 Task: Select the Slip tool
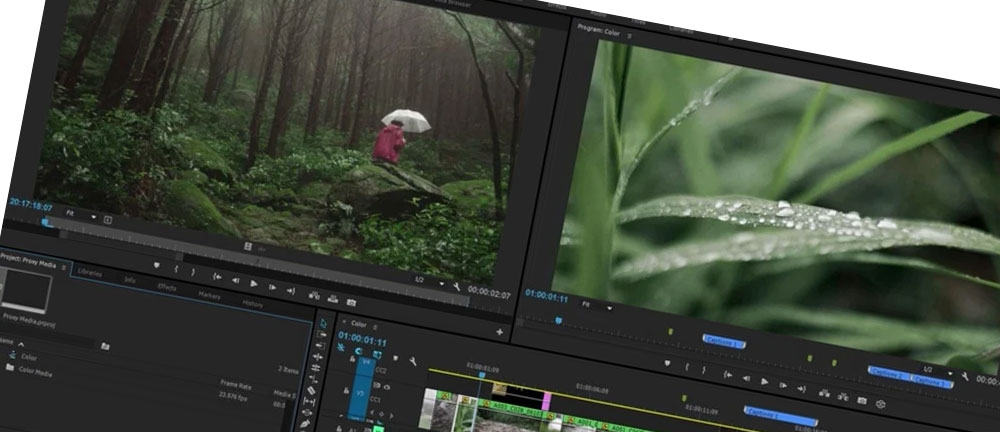(x=309, y=402)
